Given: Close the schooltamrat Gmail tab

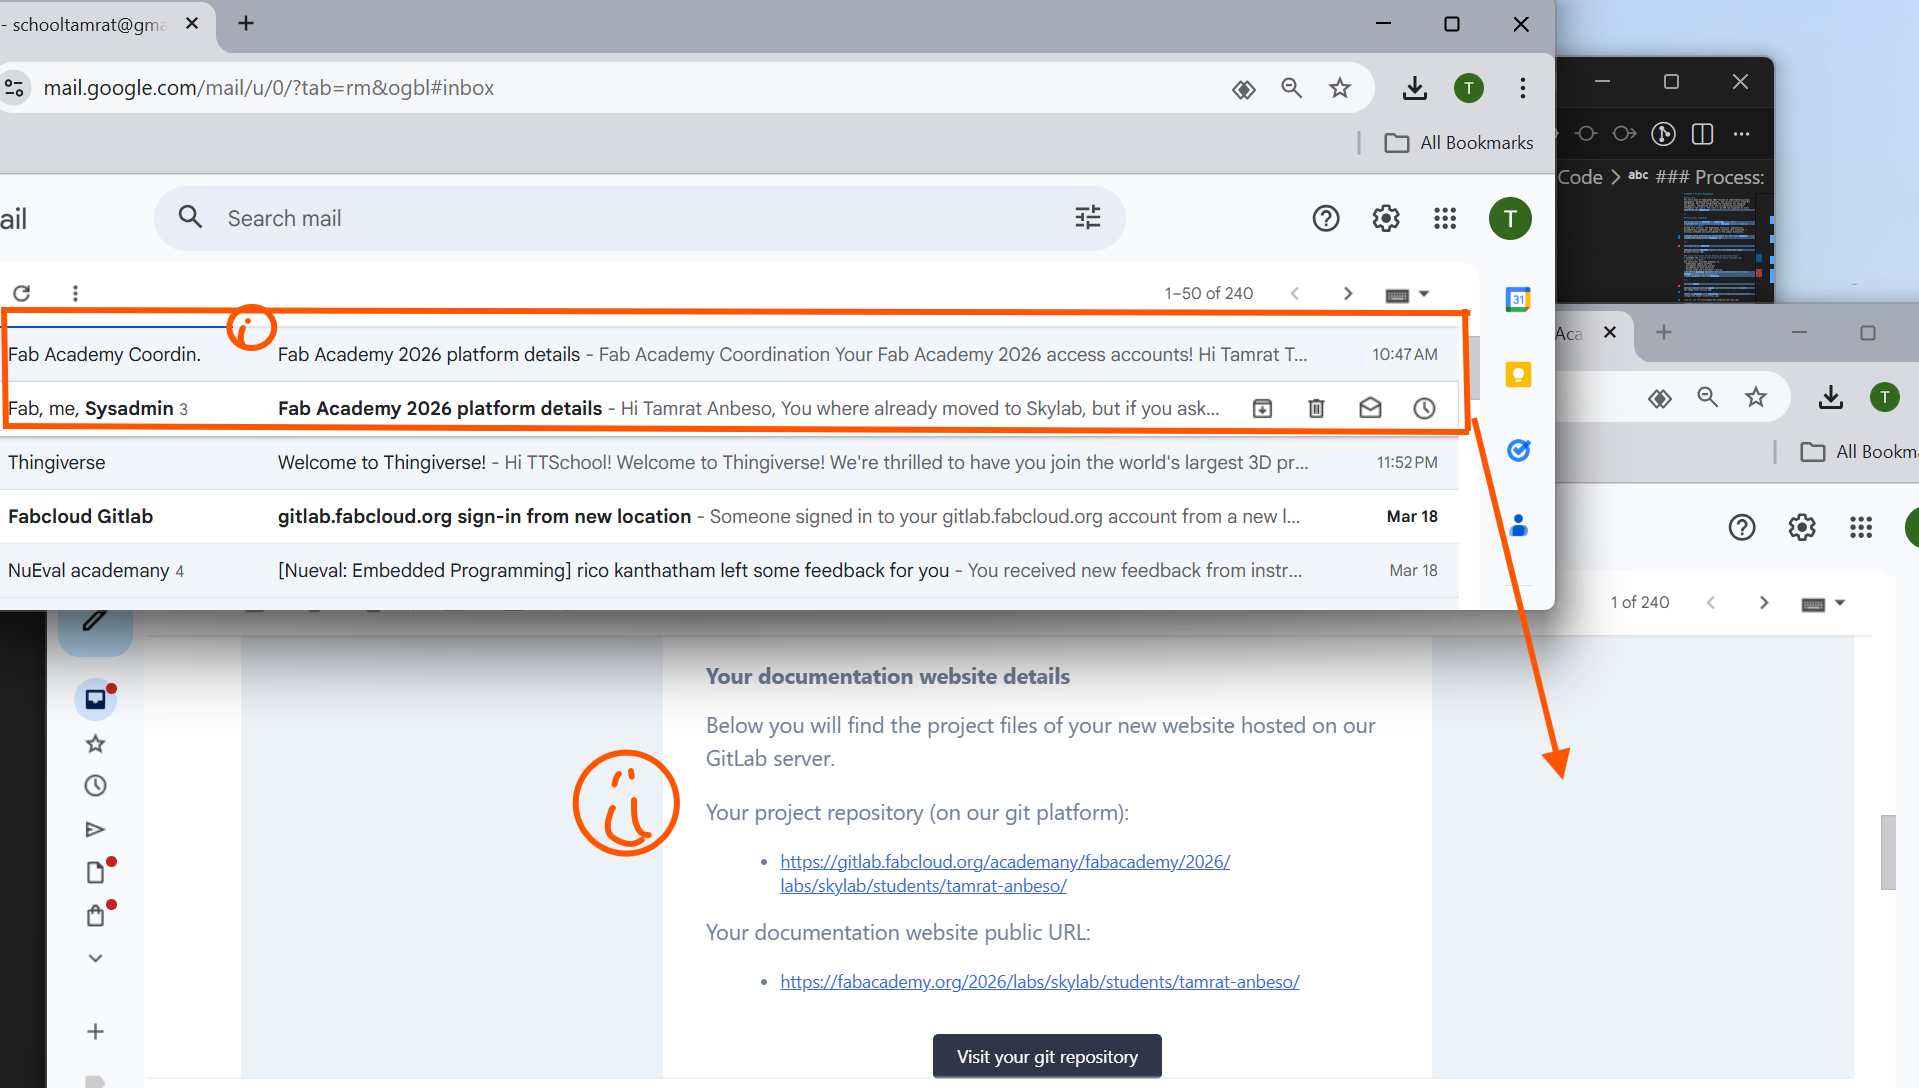Looking at the screenshot, I should pos(192,23).
